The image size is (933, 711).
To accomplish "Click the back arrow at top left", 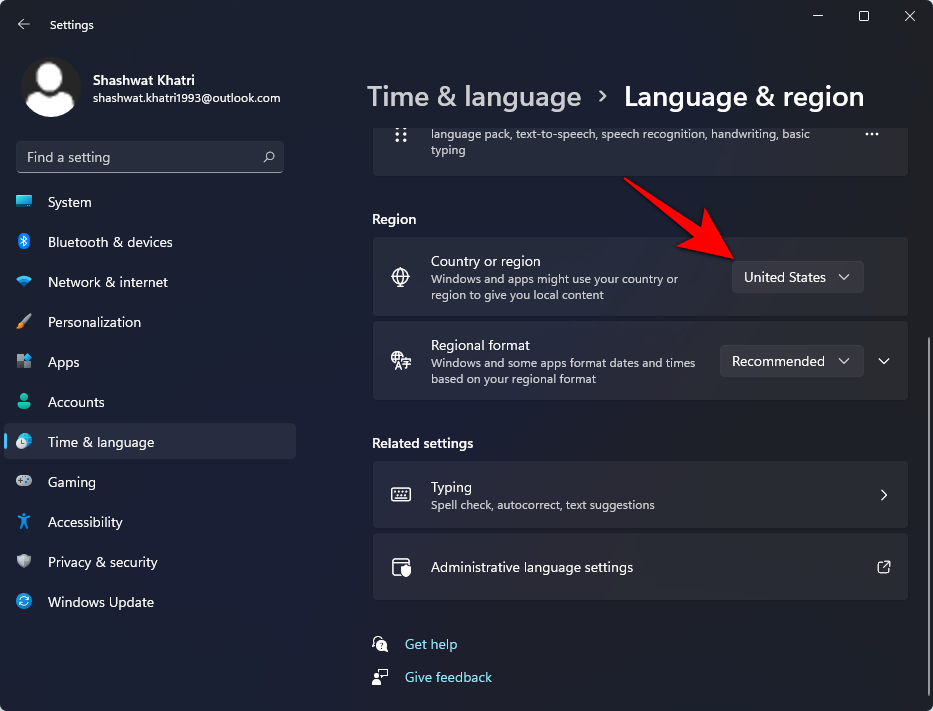I will (x=22, y=24).
